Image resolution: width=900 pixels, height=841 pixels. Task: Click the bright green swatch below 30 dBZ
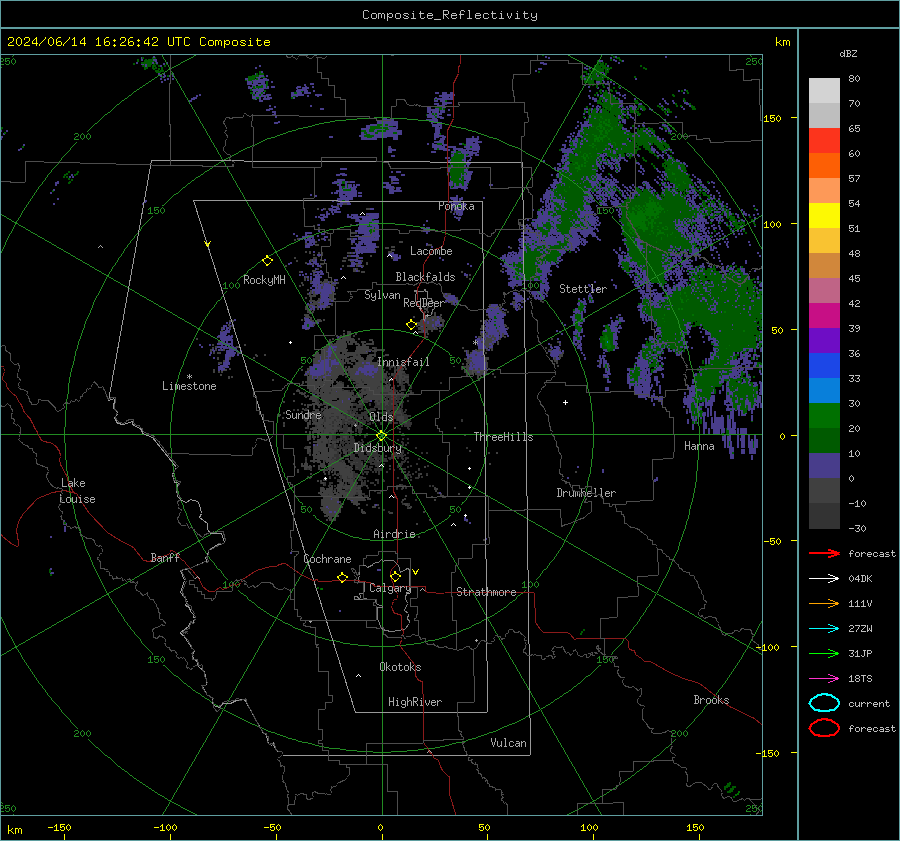(824, 416)
